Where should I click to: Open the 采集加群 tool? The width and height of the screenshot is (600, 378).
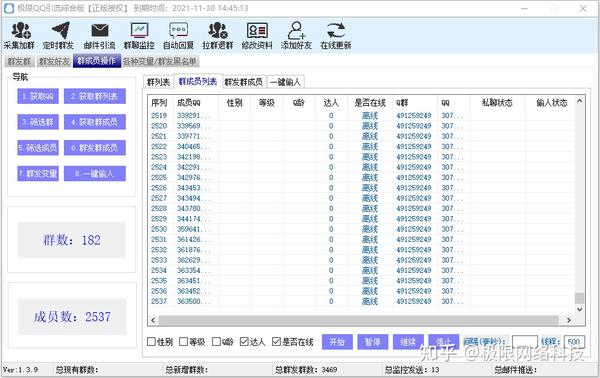coord(19,36)
